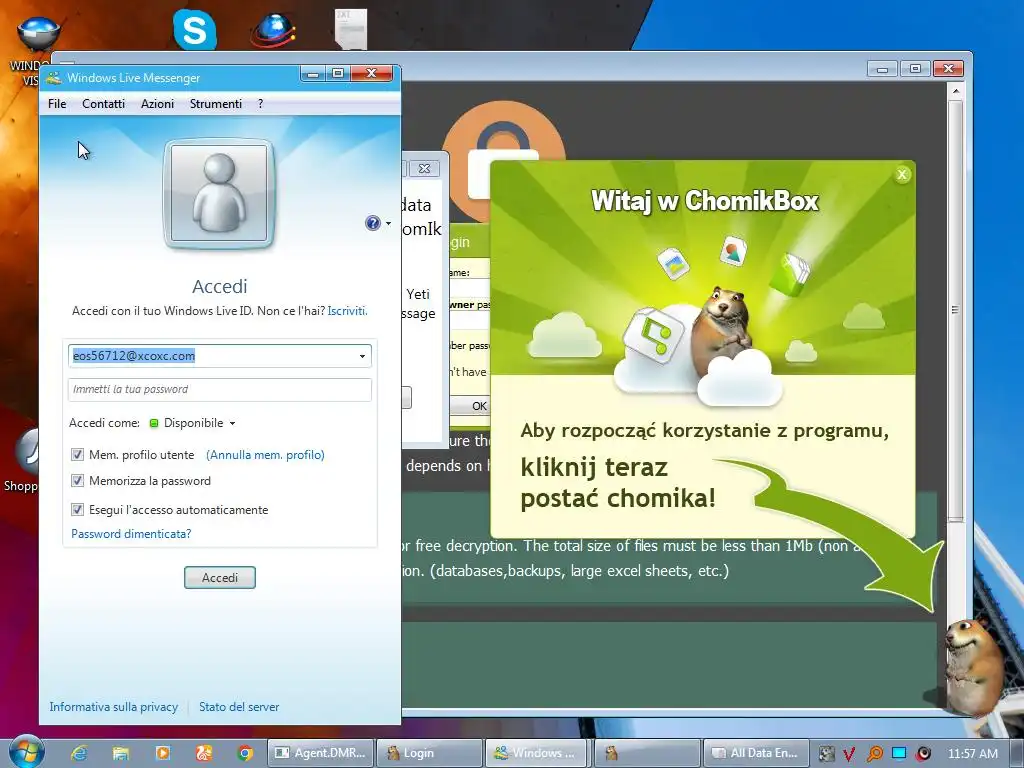Switch to Windows Live Messenger taskbar button

click(537, 753)
